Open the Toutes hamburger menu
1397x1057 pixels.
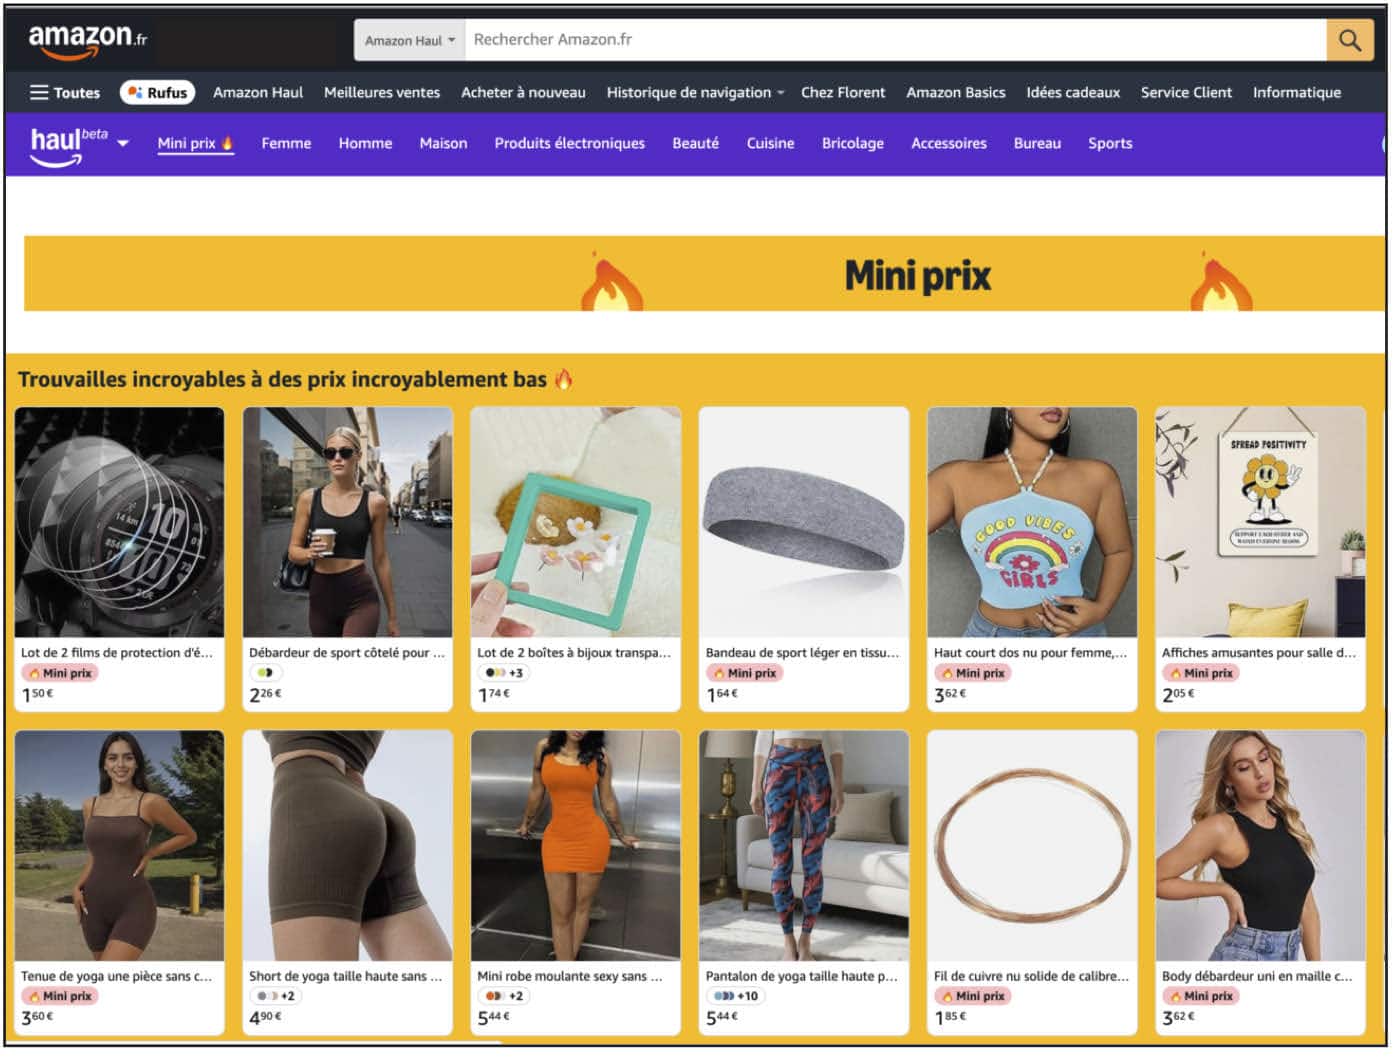click(x=65, y=93)
